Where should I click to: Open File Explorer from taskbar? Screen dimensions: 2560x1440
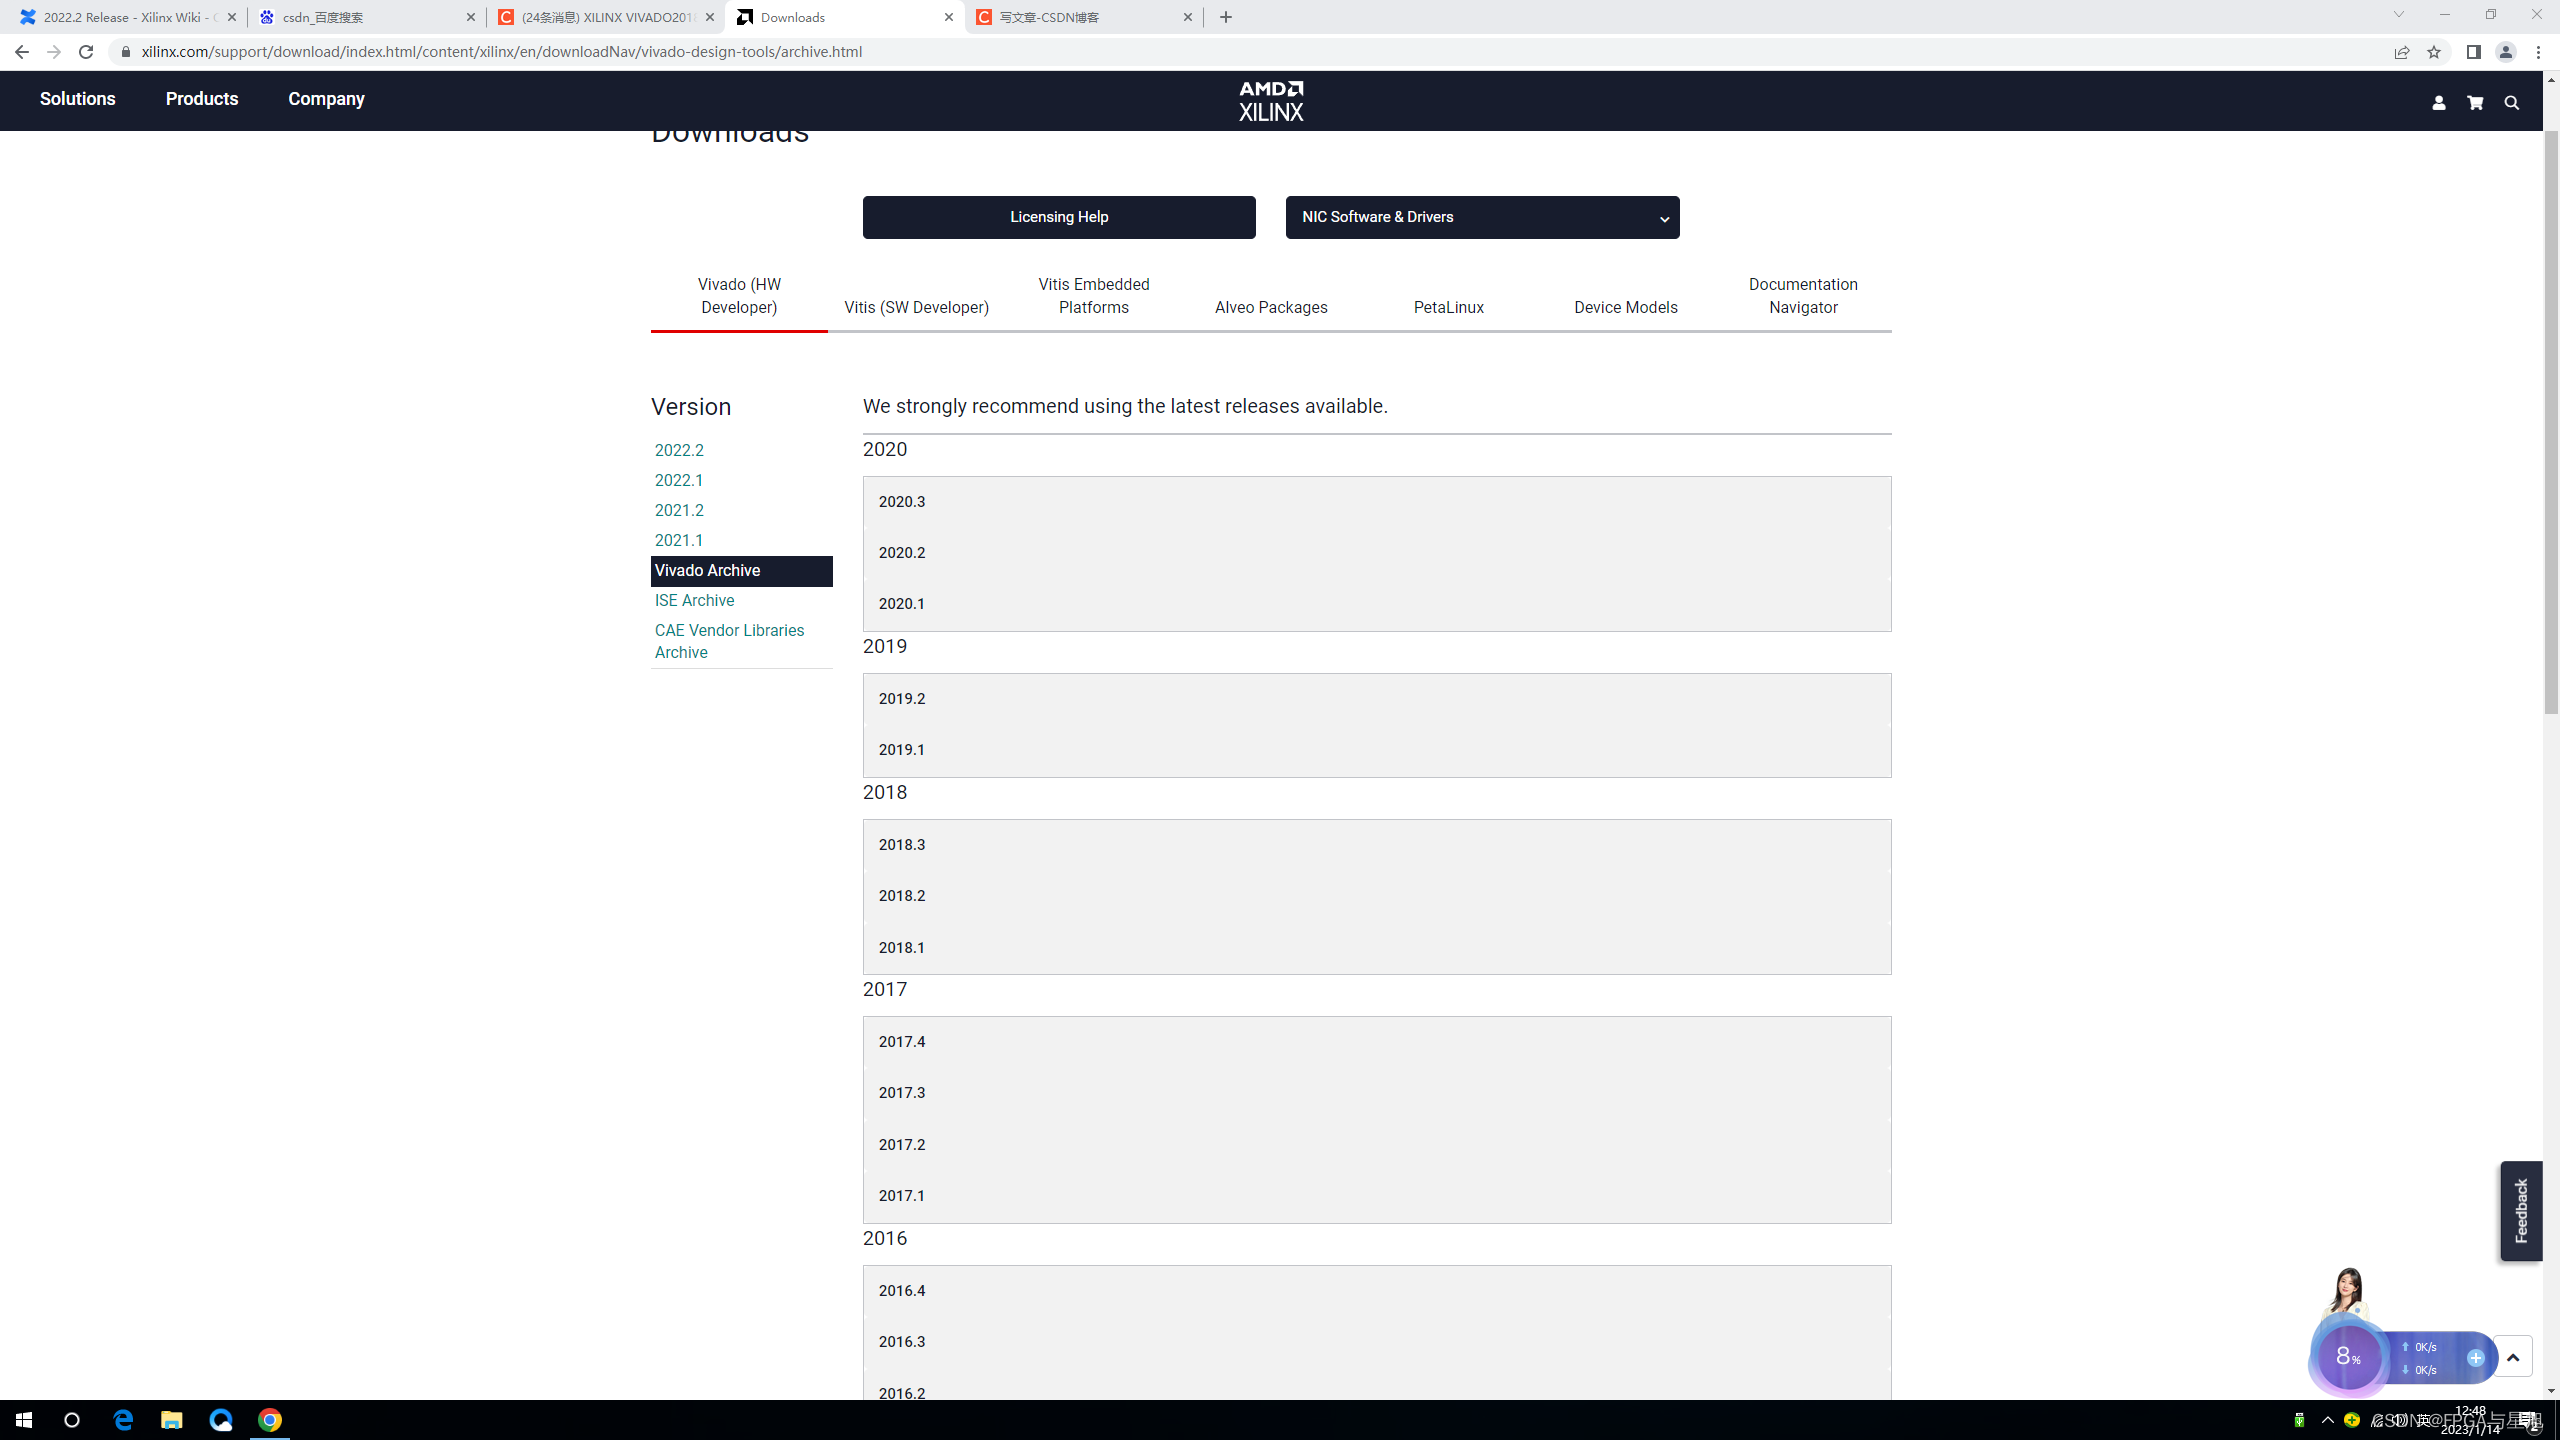click(172, 1420)
